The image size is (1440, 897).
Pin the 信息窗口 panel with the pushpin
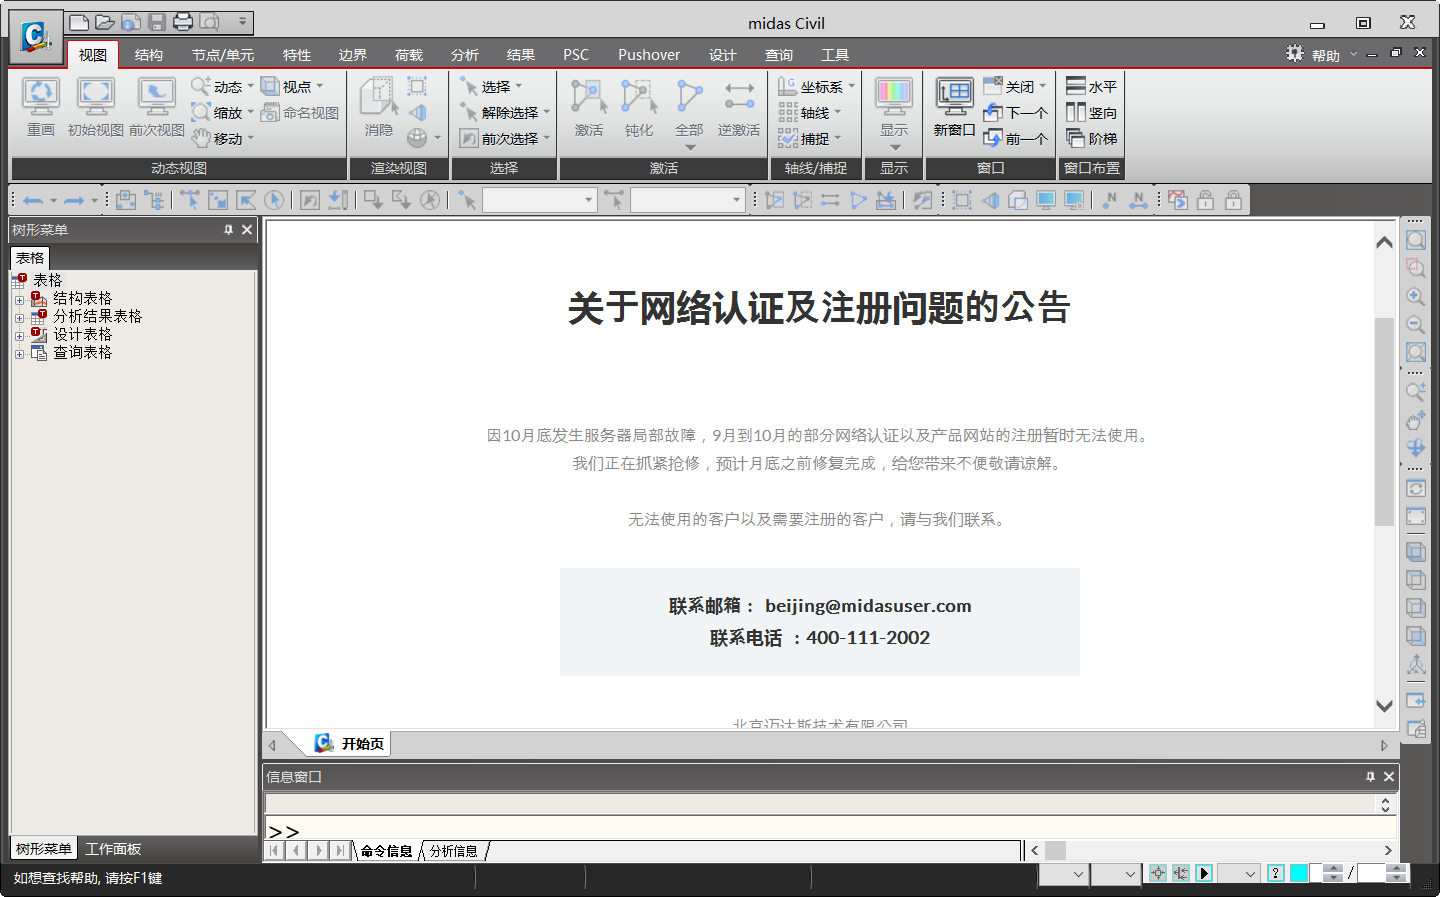pos(1370,776)
